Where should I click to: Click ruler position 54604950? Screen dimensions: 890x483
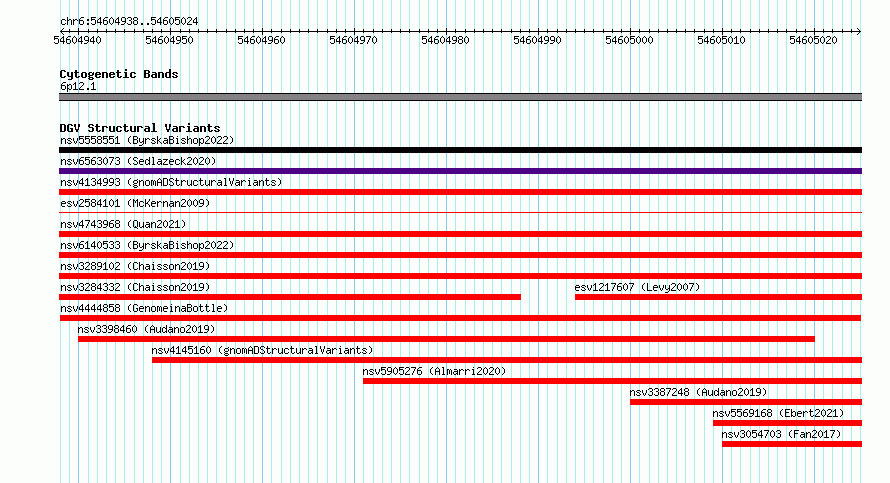pos(169,40)
